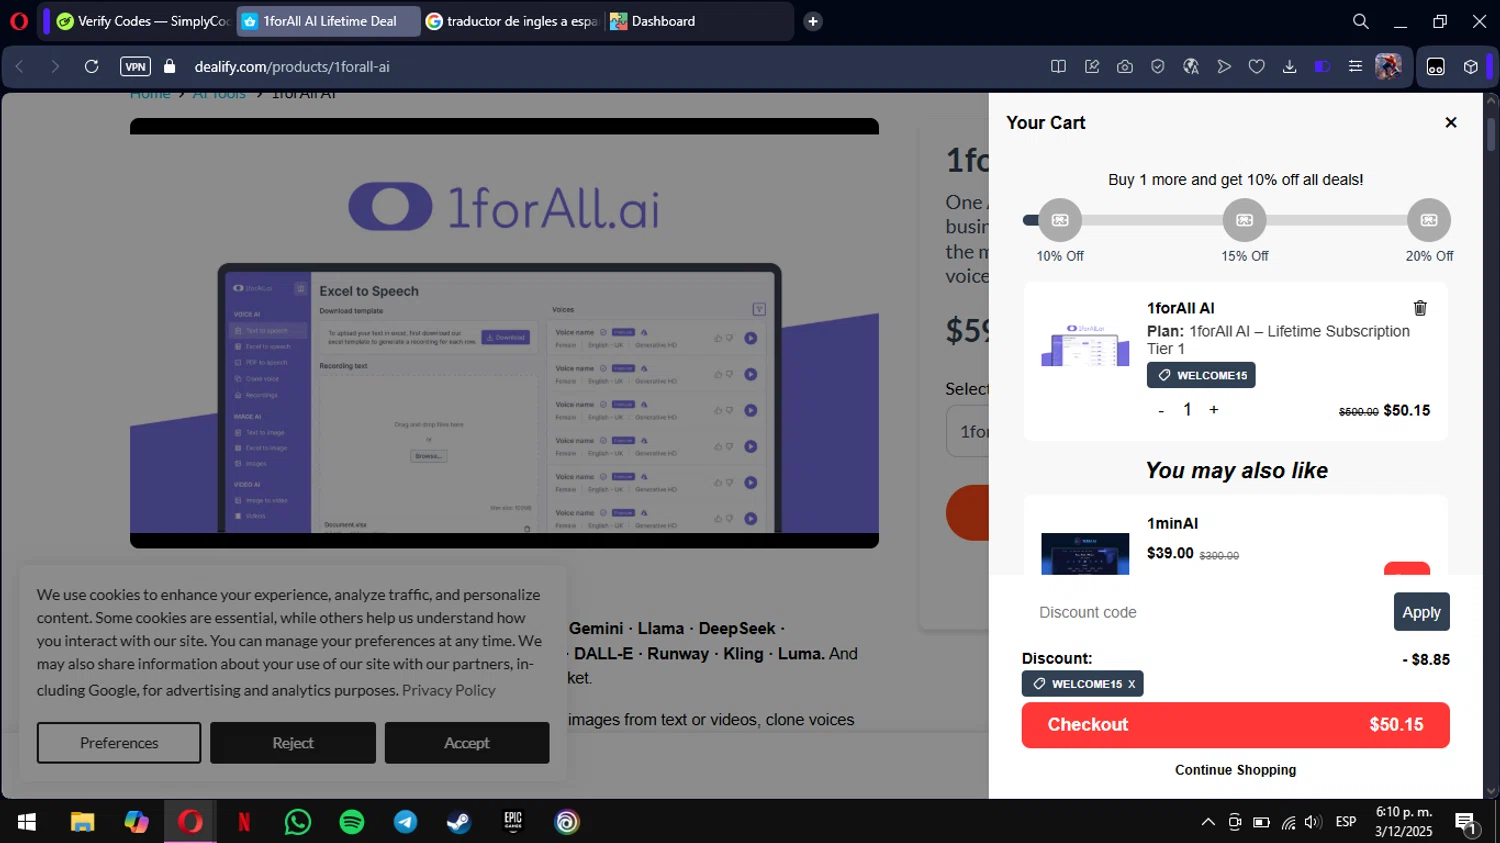The height and width of the screenshot is (843, 1500).
Task: Click the share page icon
Action: (x=1092, y=66)
